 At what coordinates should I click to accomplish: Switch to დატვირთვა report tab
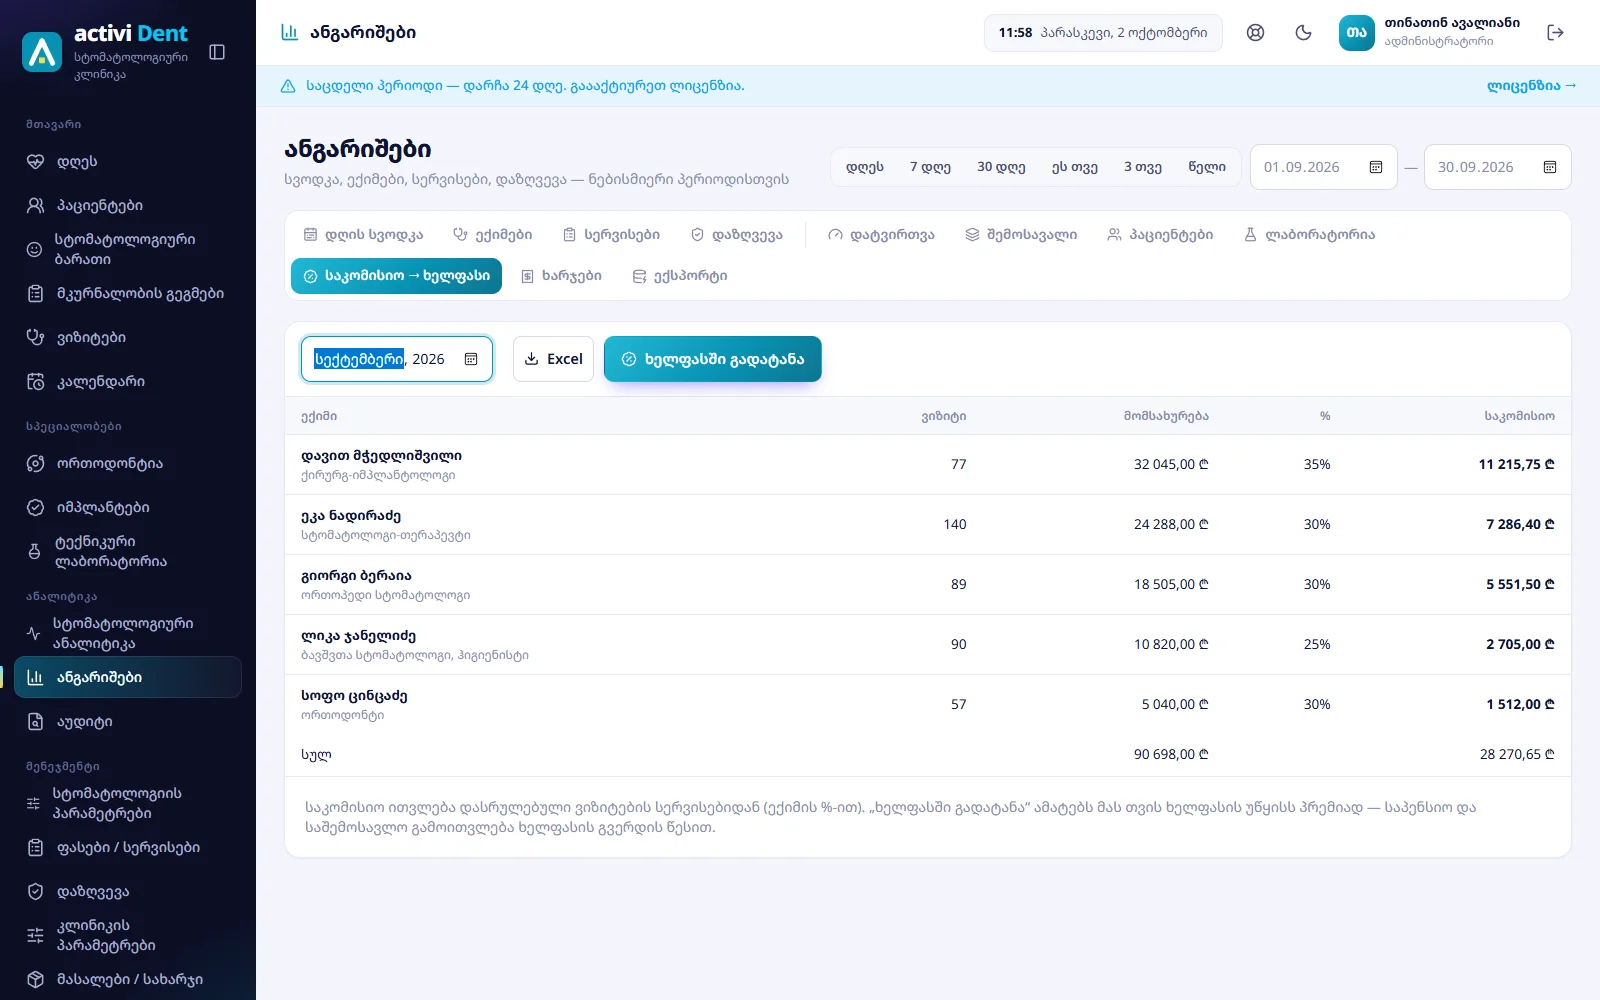(881, 235)
